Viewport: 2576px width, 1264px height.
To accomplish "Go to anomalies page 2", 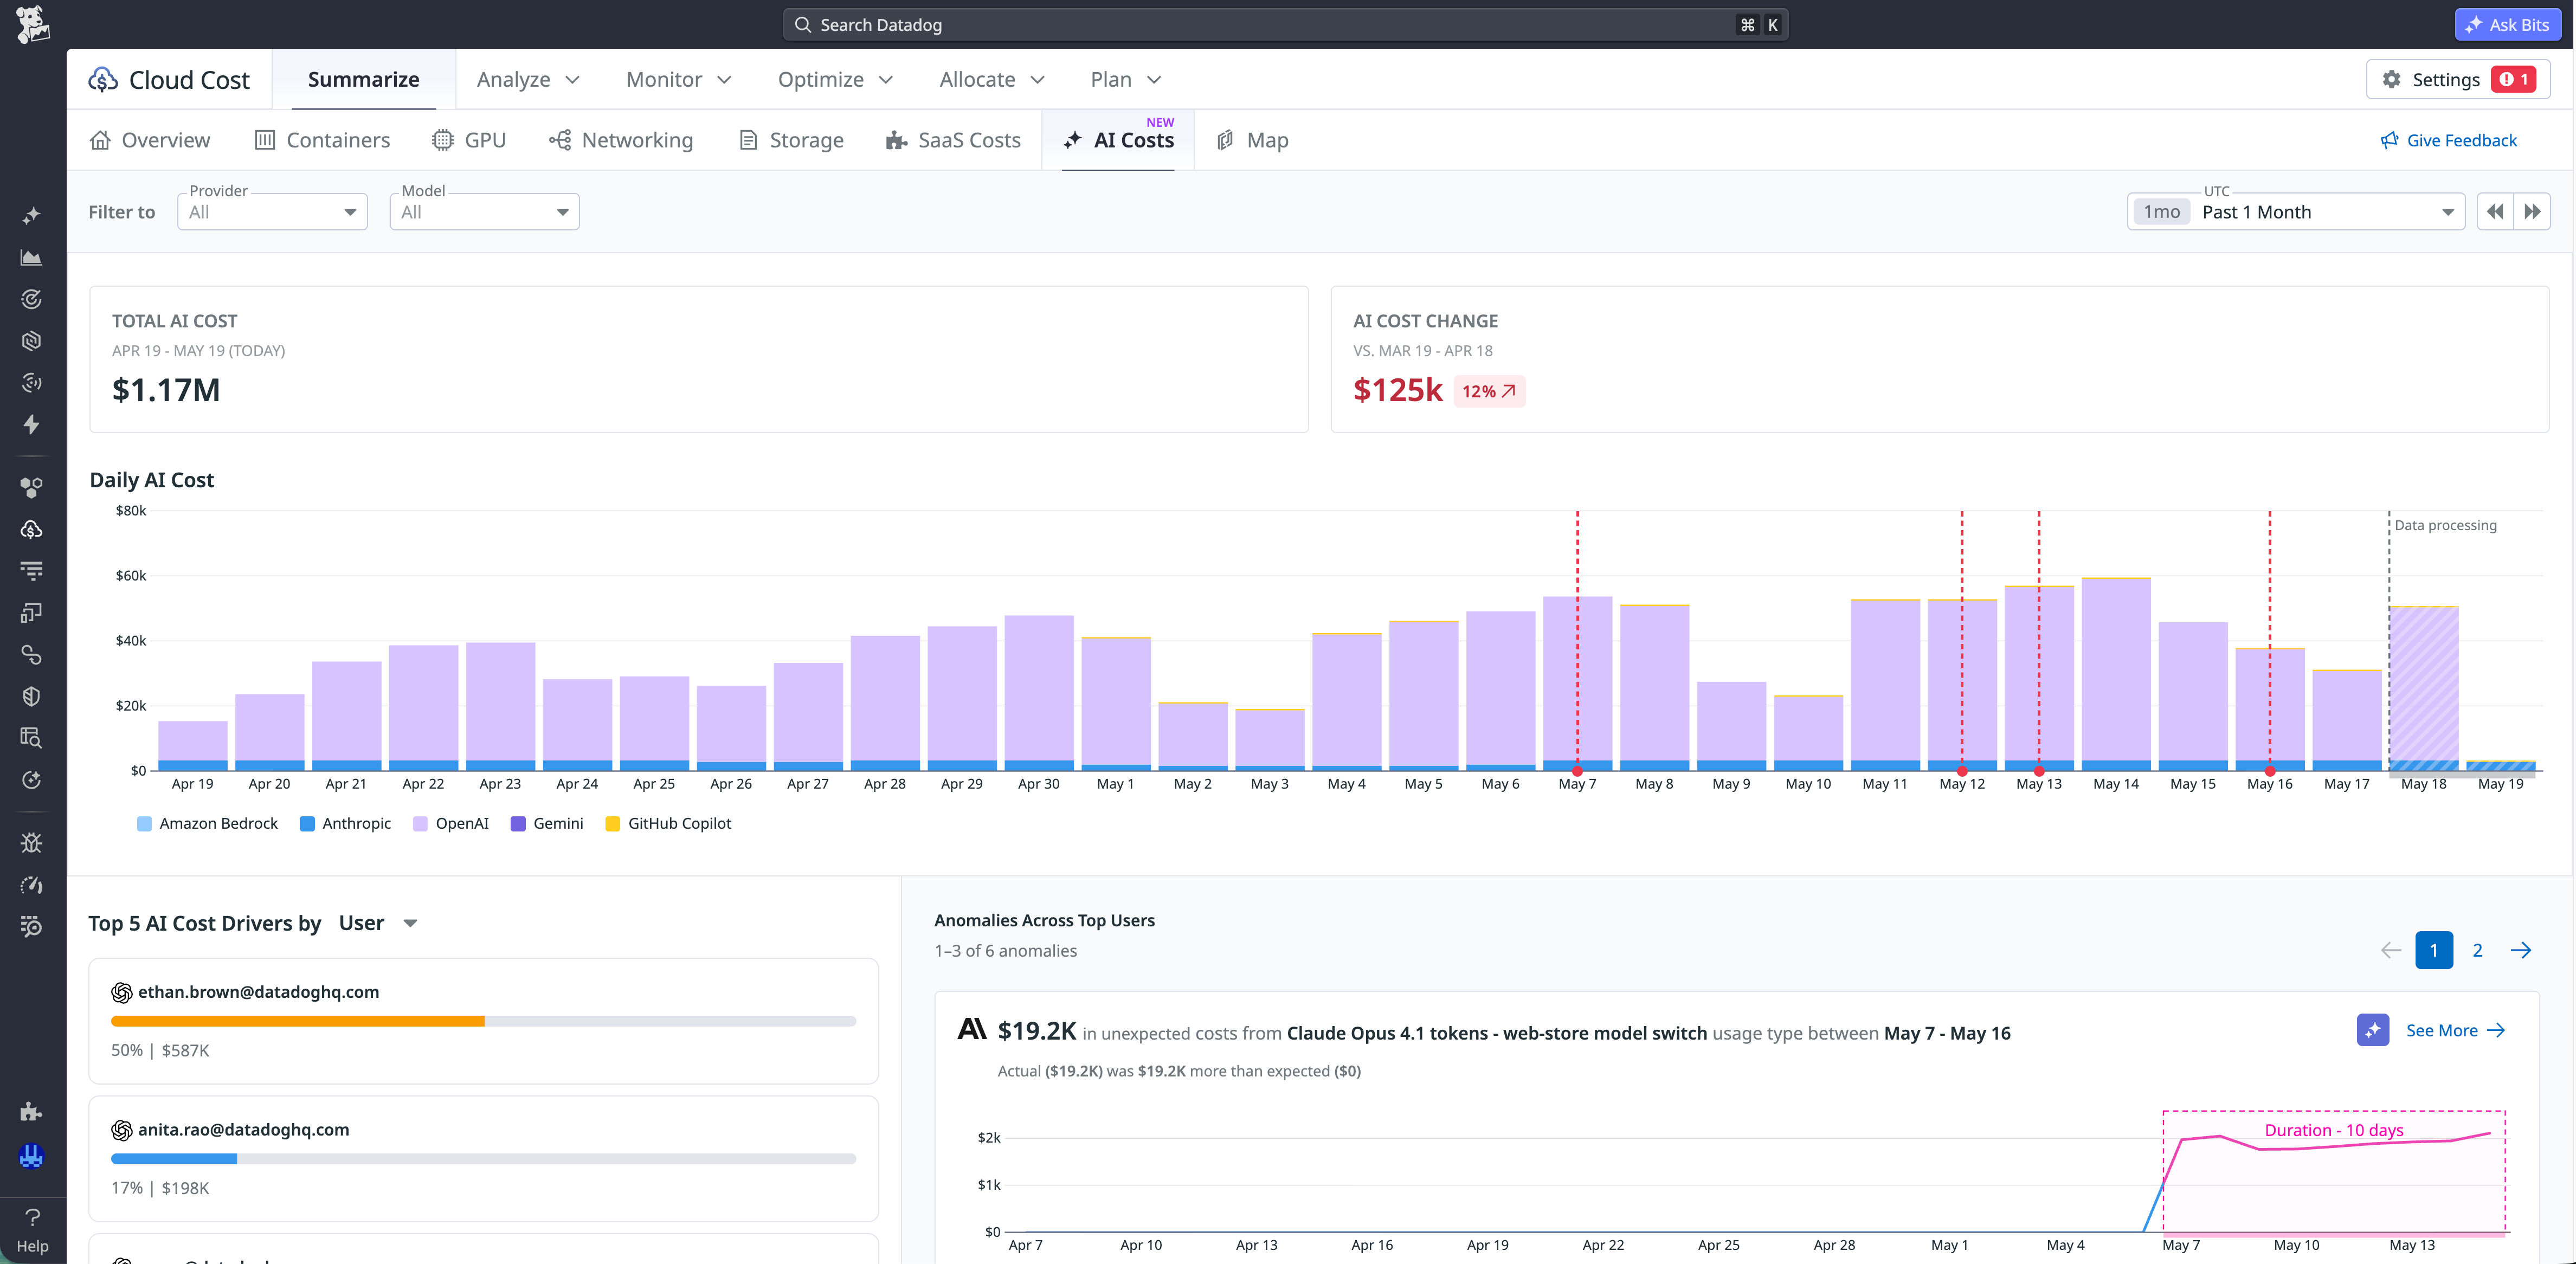I will click(2477, 950).
